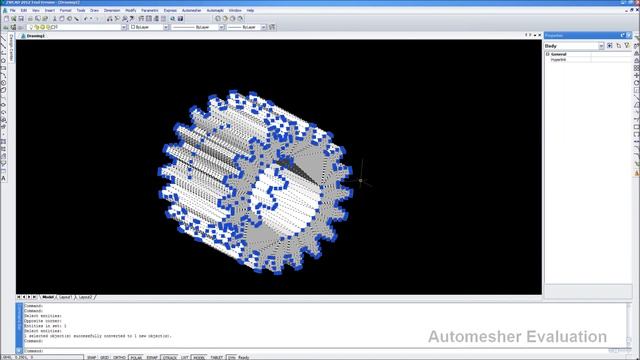The image size is (640, 360).
Task: Switch to the Layout2 tab
Action: [x=85, y=297]
